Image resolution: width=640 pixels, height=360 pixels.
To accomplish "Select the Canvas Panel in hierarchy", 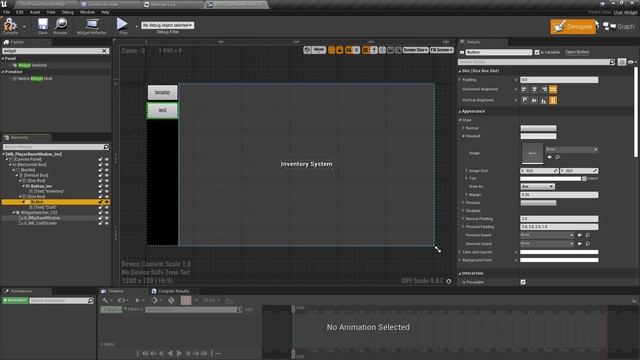I will click(28, 160).
